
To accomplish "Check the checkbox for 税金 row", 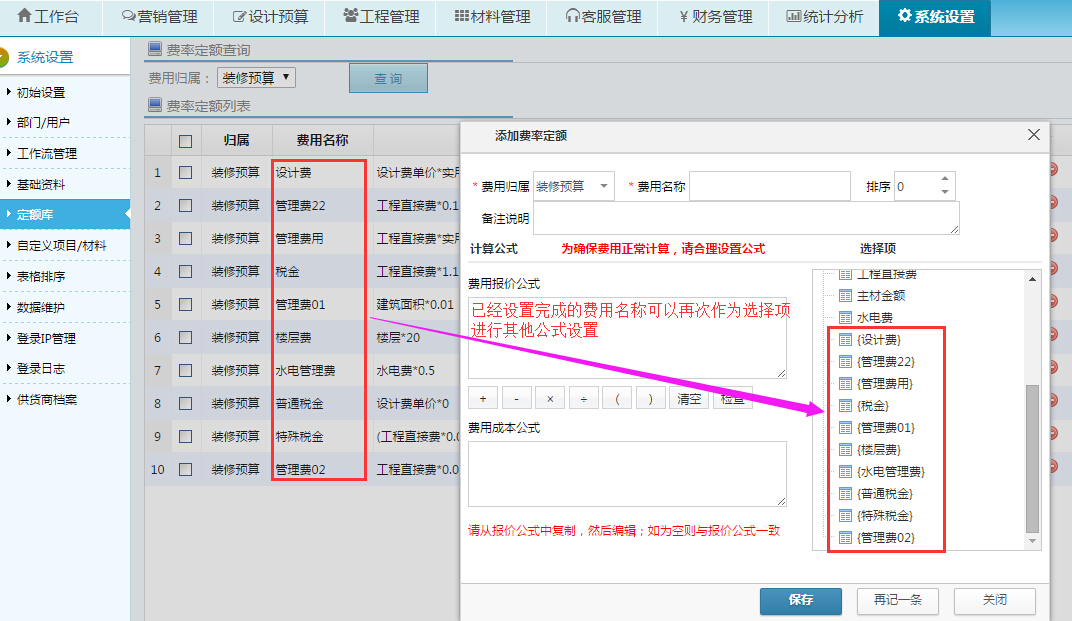I will (185, 271).
